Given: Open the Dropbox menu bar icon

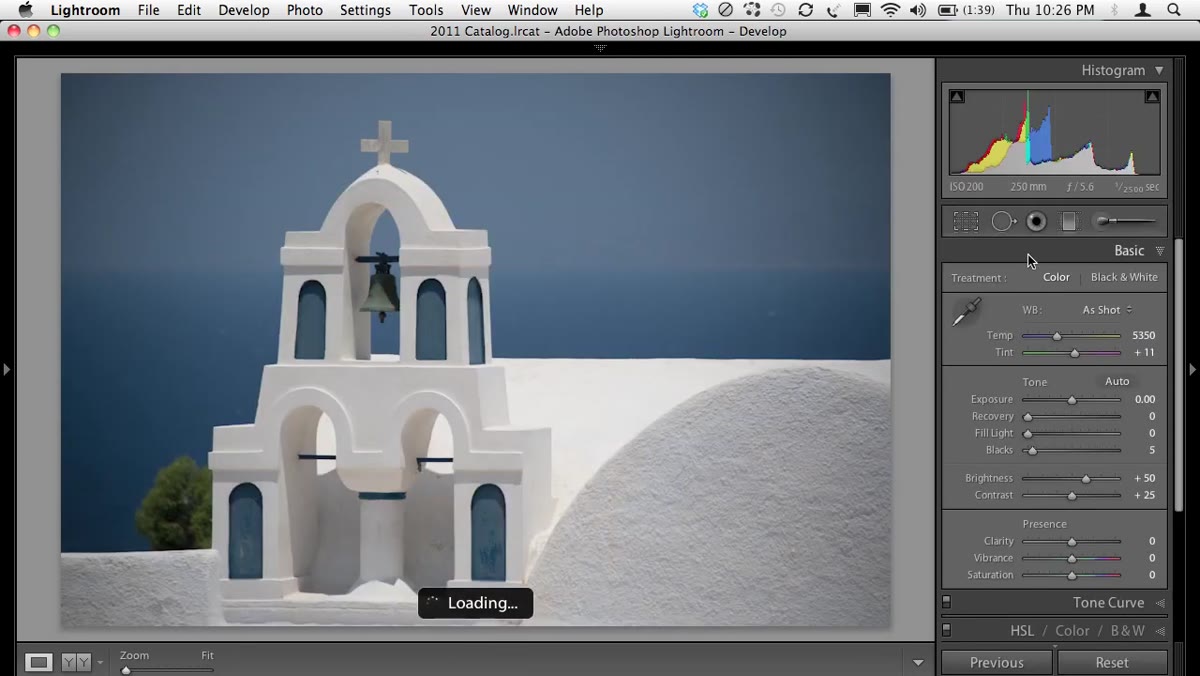Looking at the screenshot, I should (700, 10).
